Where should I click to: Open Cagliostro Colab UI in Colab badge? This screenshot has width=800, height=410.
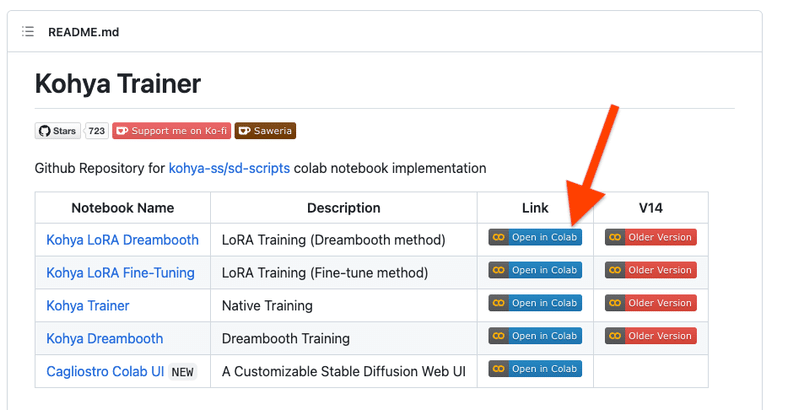535,369
